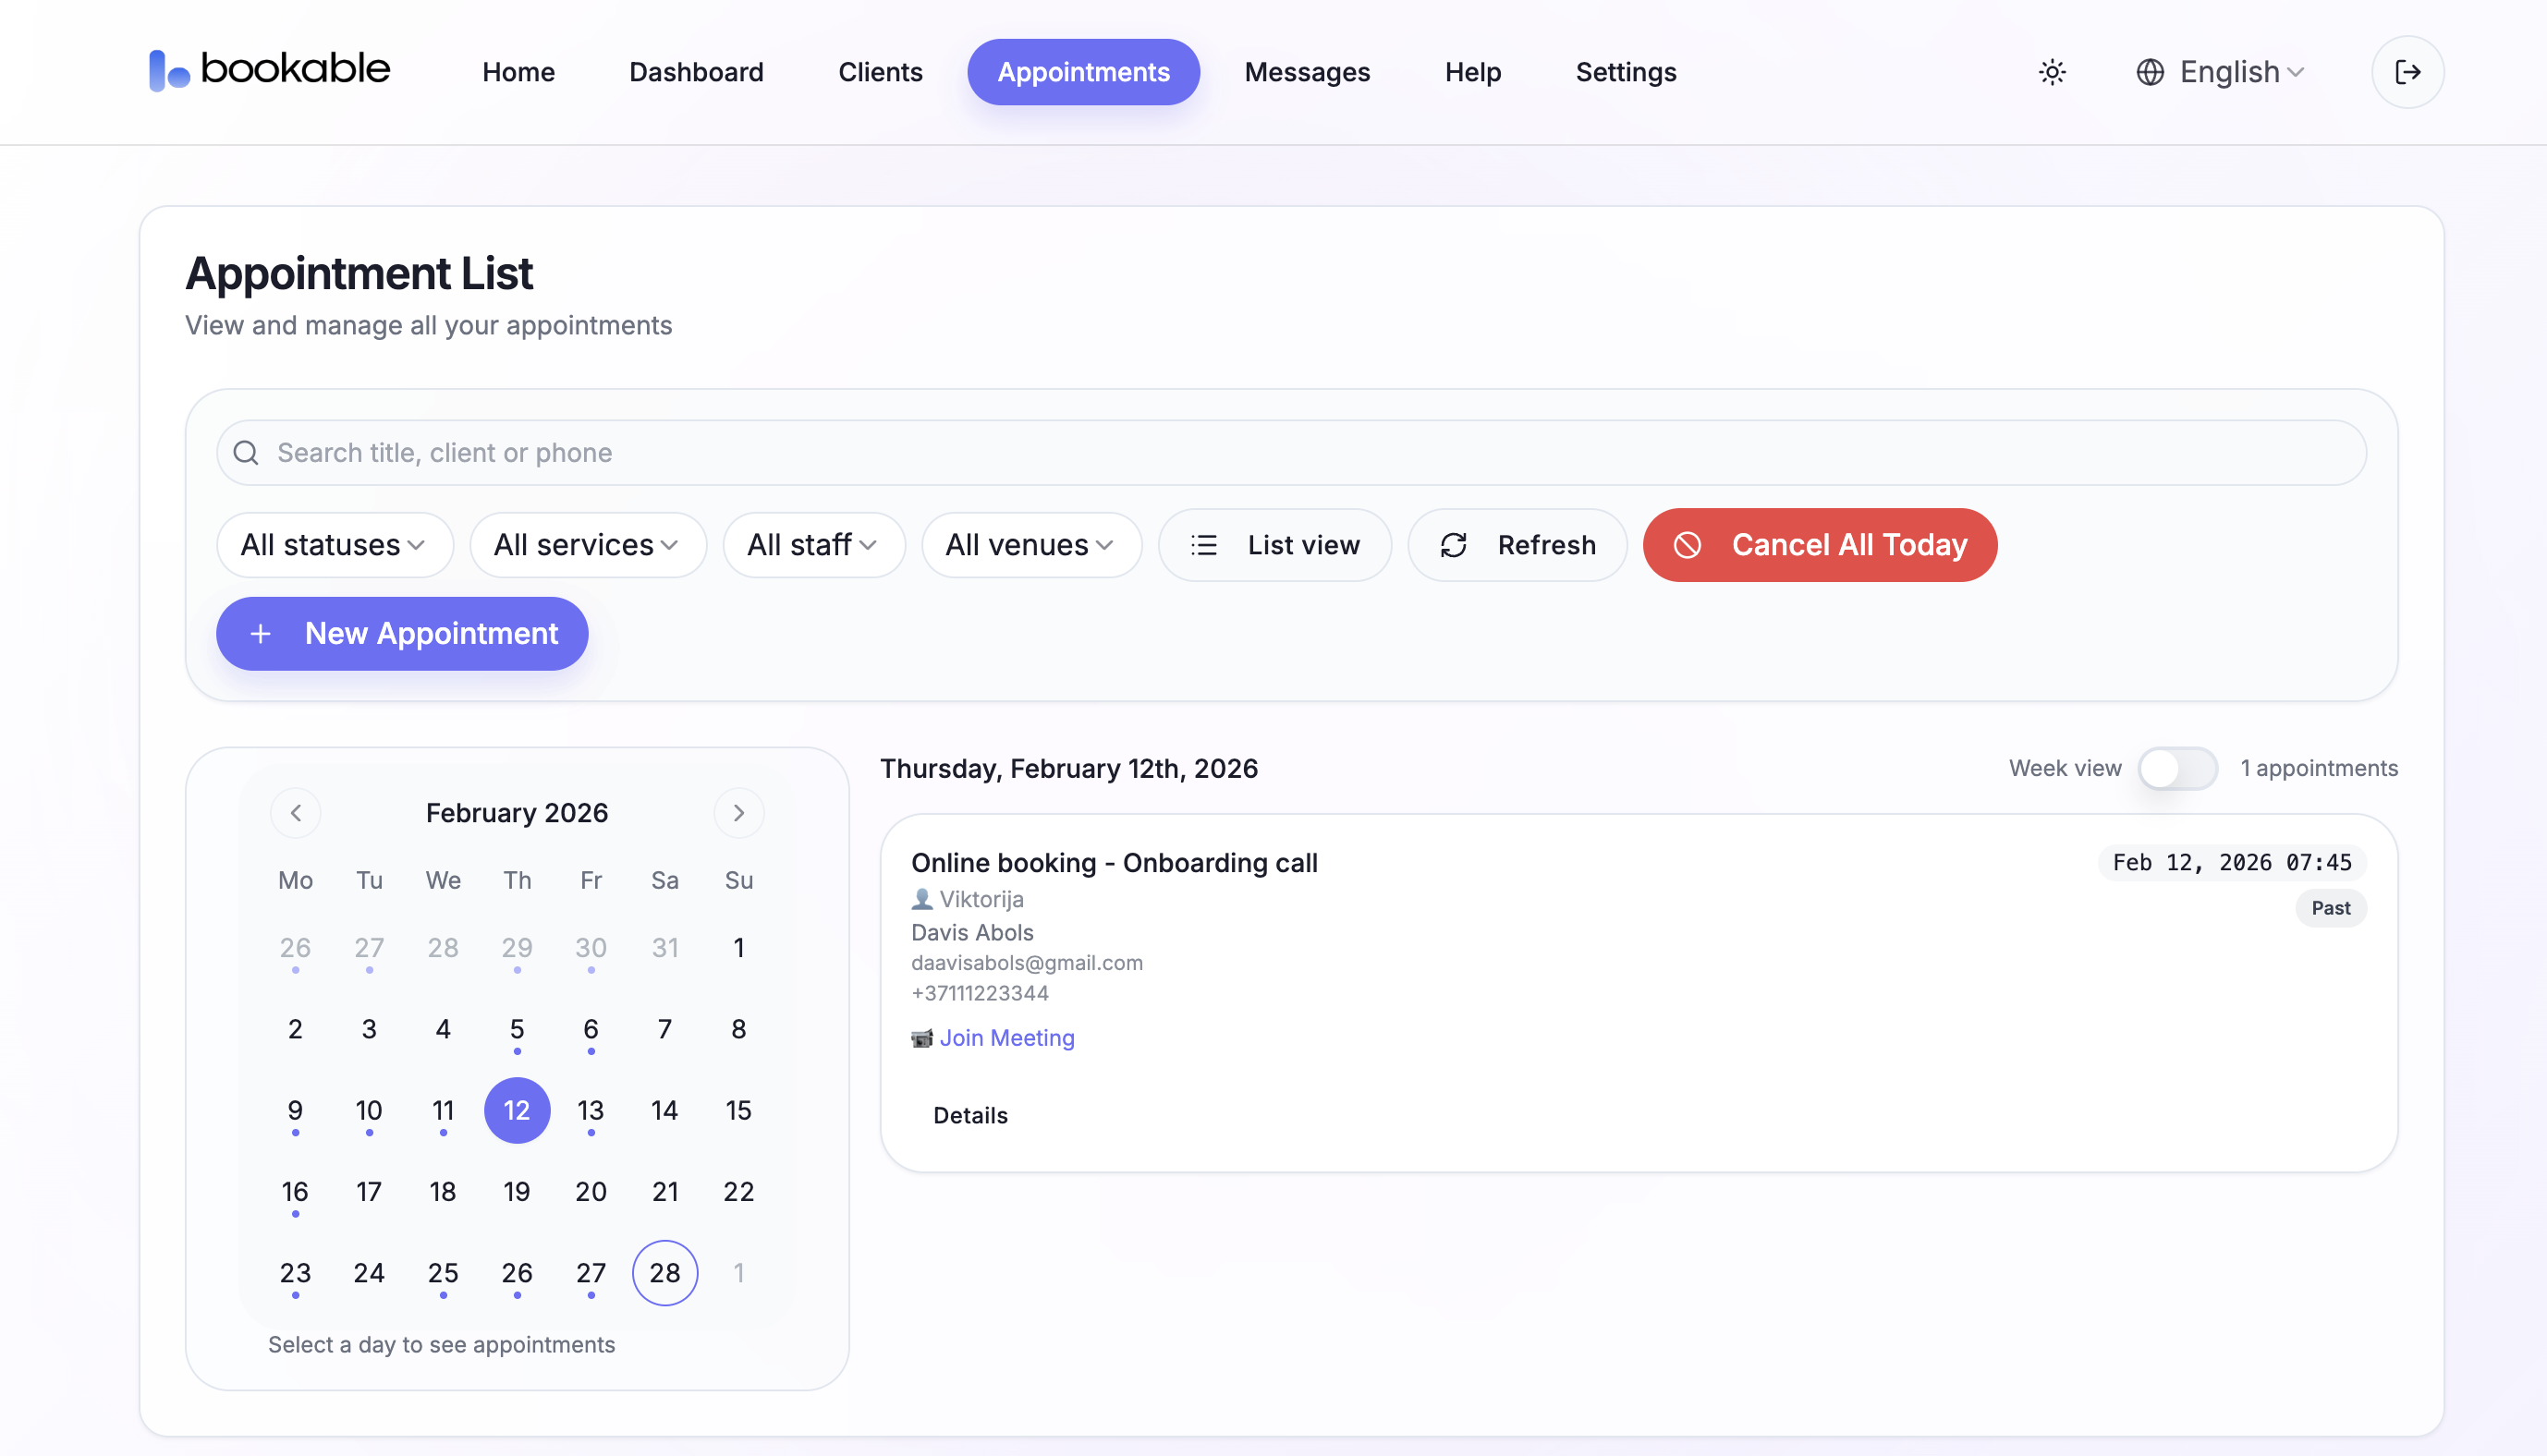Image resolution: width=2547 pixels, height=1456 pixels.
Task: Toggle the light/dark theme sun icon
Action: point(2052,72)
